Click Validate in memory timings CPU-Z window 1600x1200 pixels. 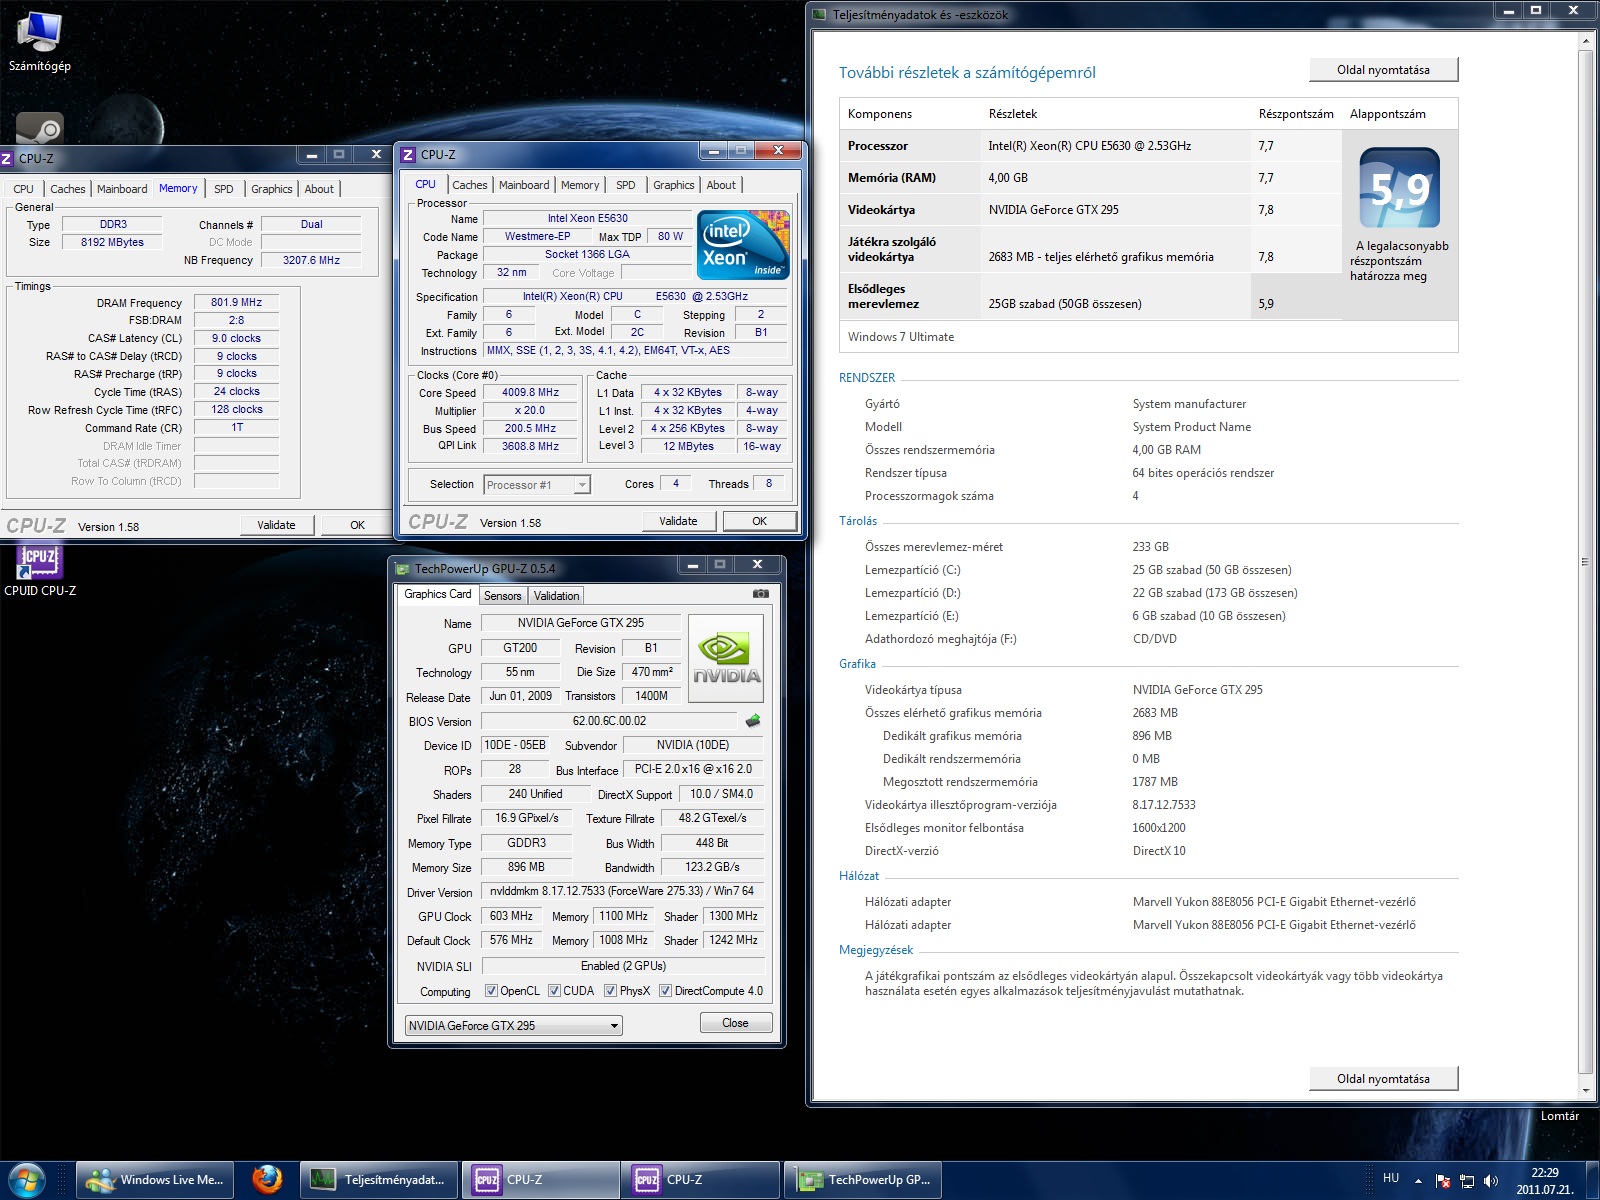point(276,525)
